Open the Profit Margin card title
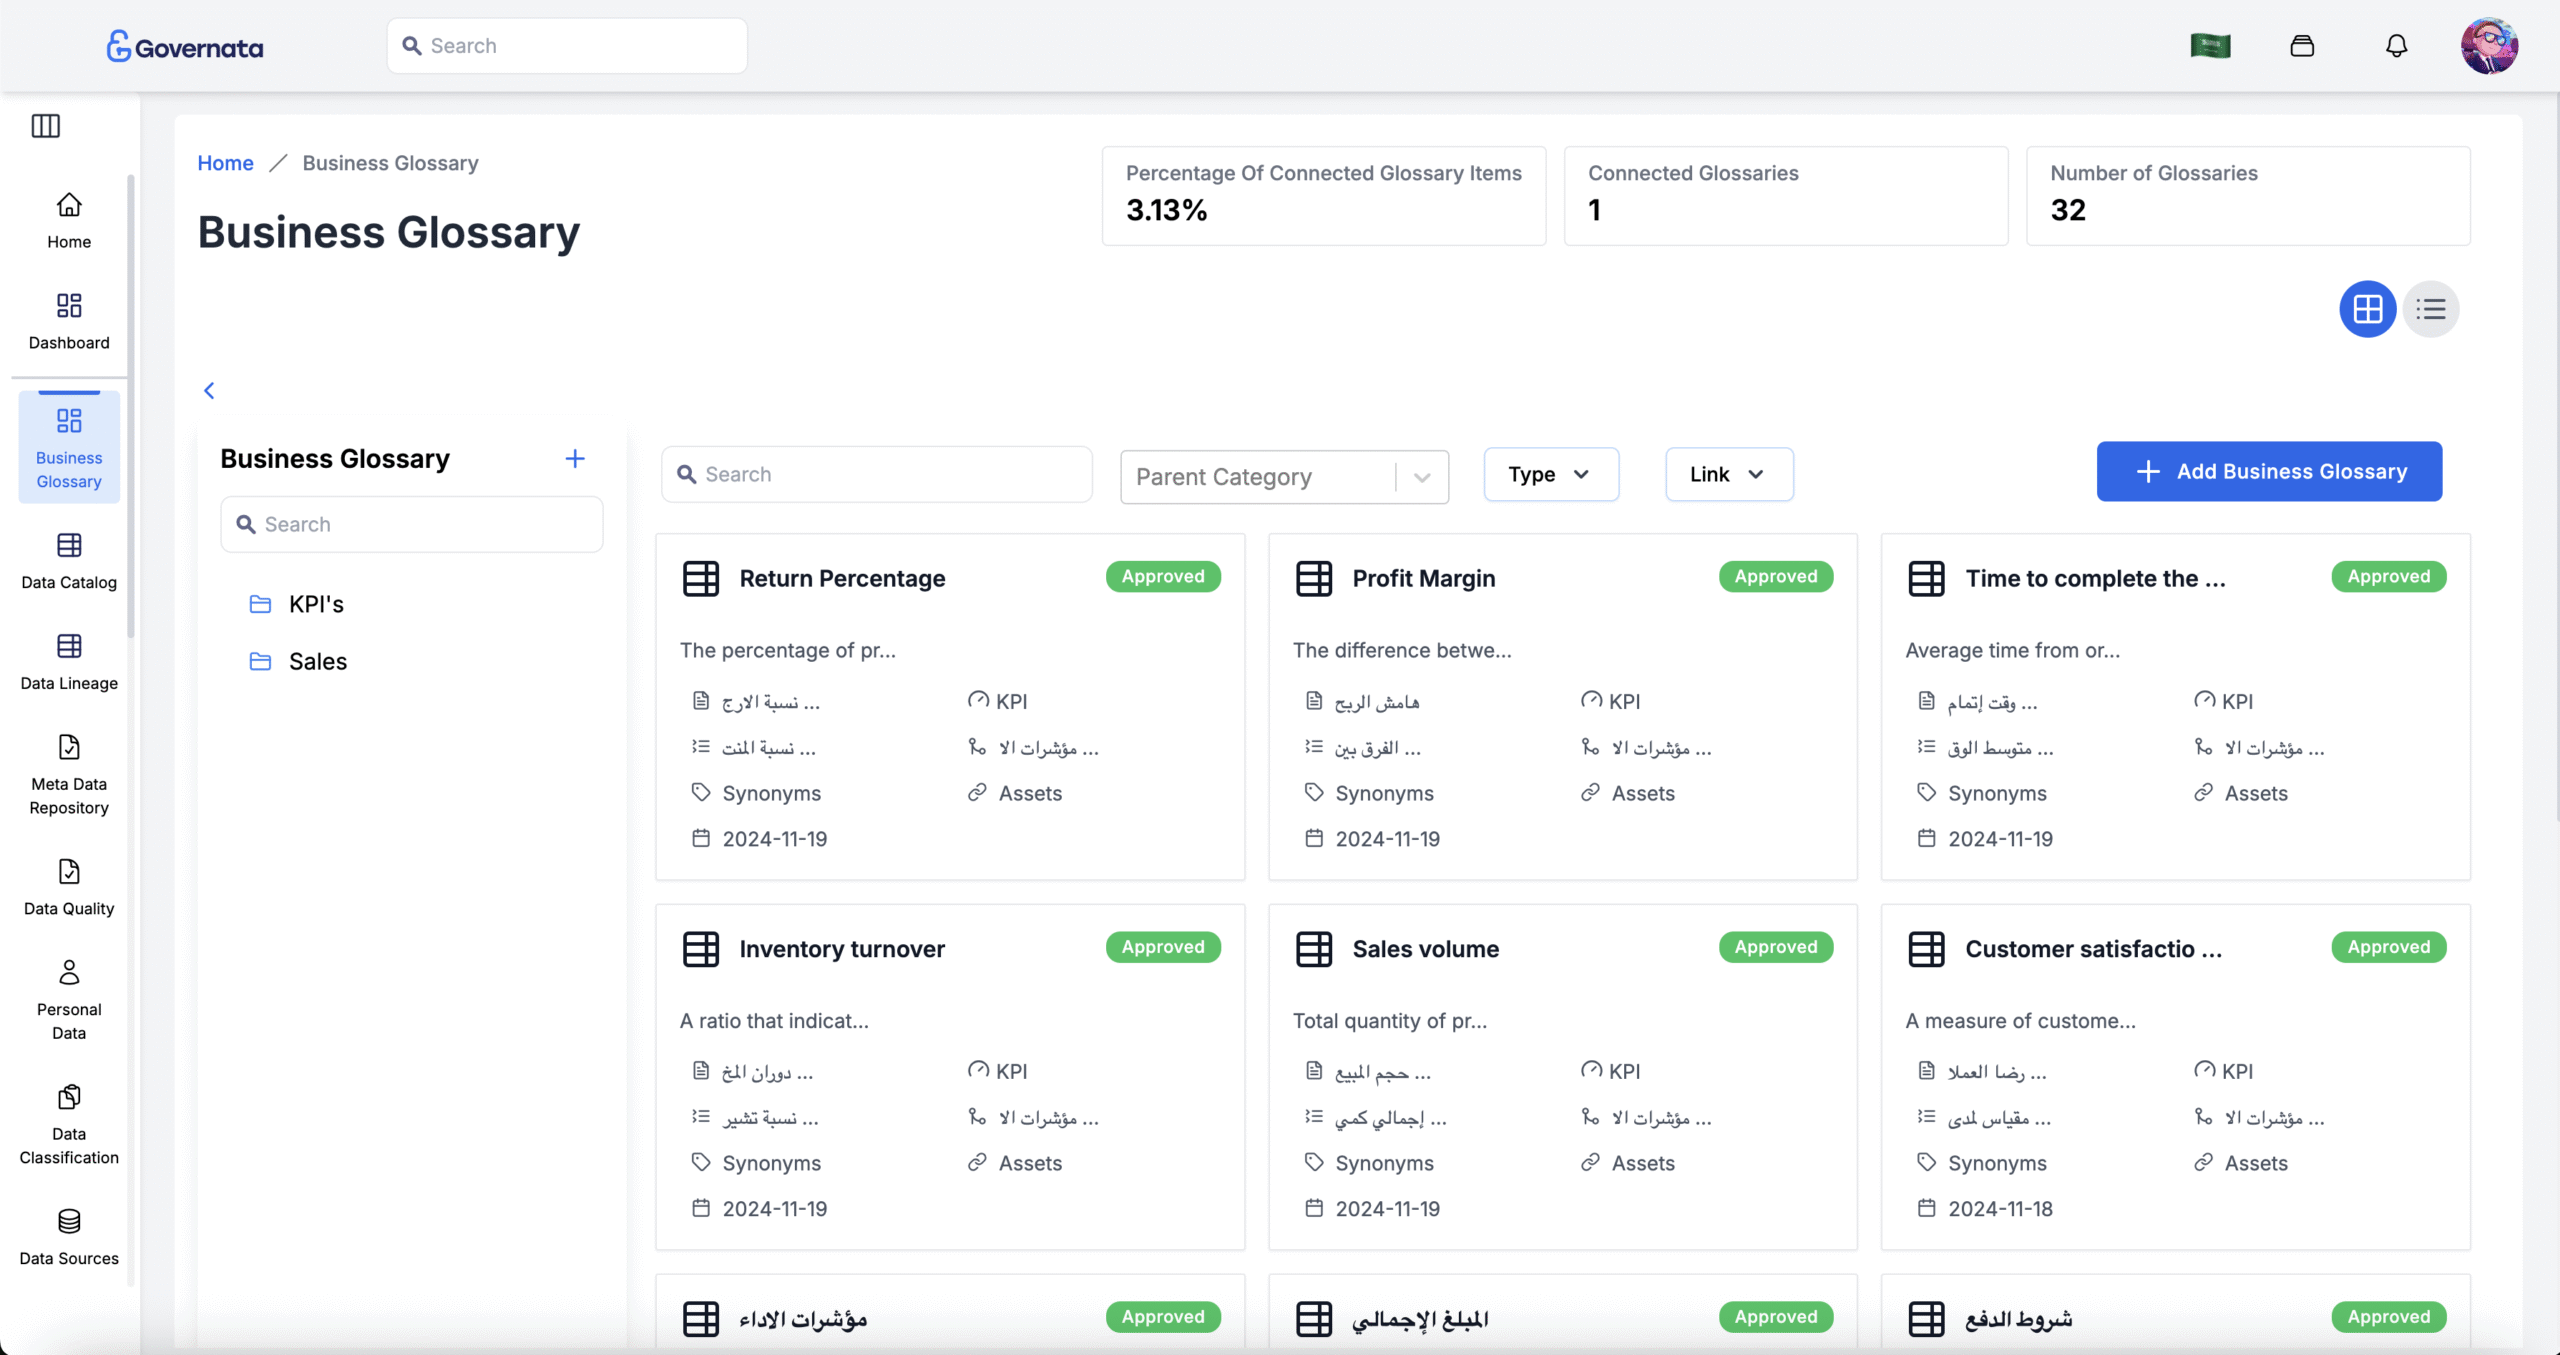This screenshot has height=1355, width=2560. tap(1424, 578)
